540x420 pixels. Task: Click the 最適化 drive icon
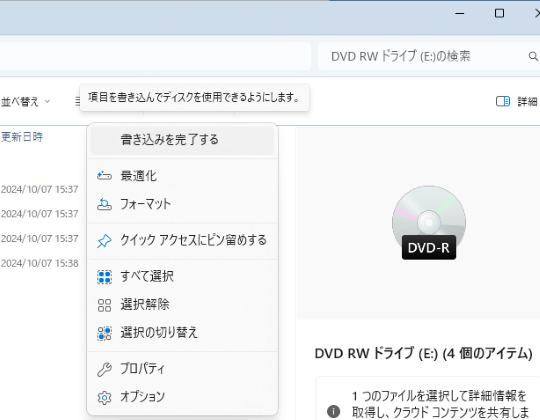(104, 176)
